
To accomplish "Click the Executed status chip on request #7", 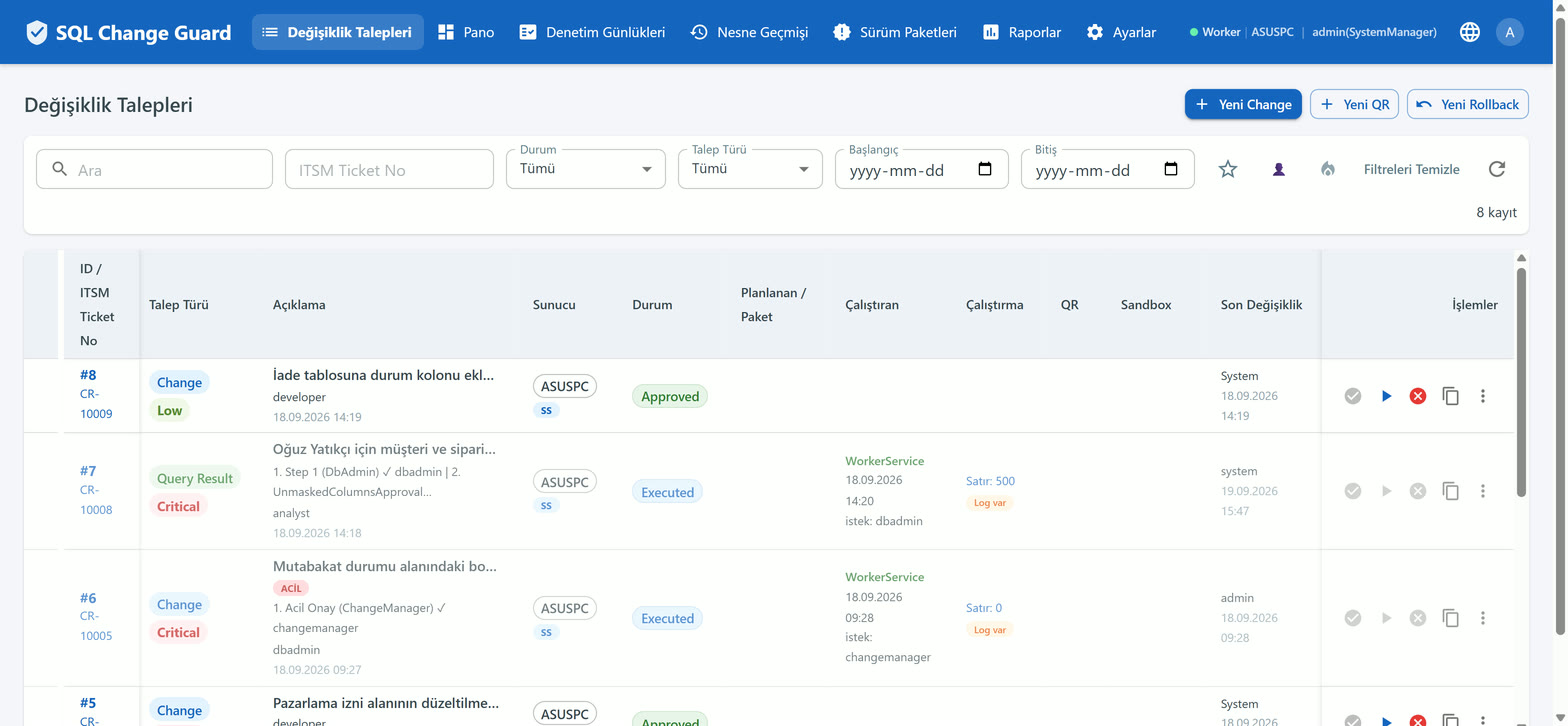I will point(667,491).
